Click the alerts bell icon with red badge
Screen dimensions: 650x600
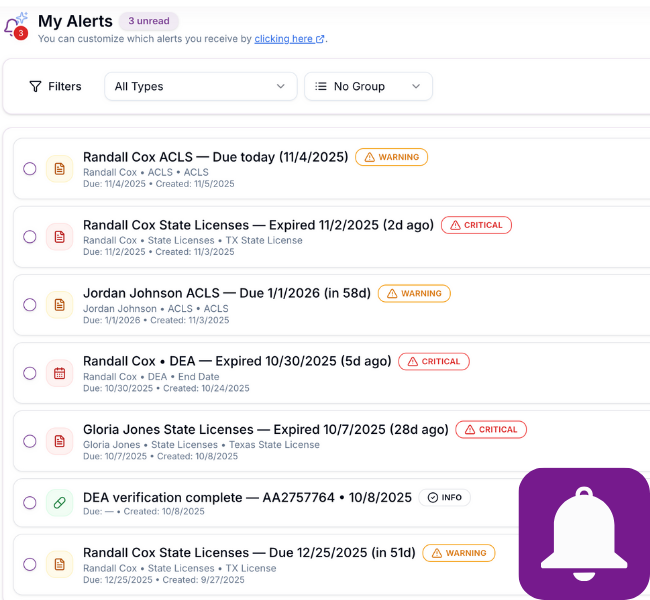(x=16, y=26)
